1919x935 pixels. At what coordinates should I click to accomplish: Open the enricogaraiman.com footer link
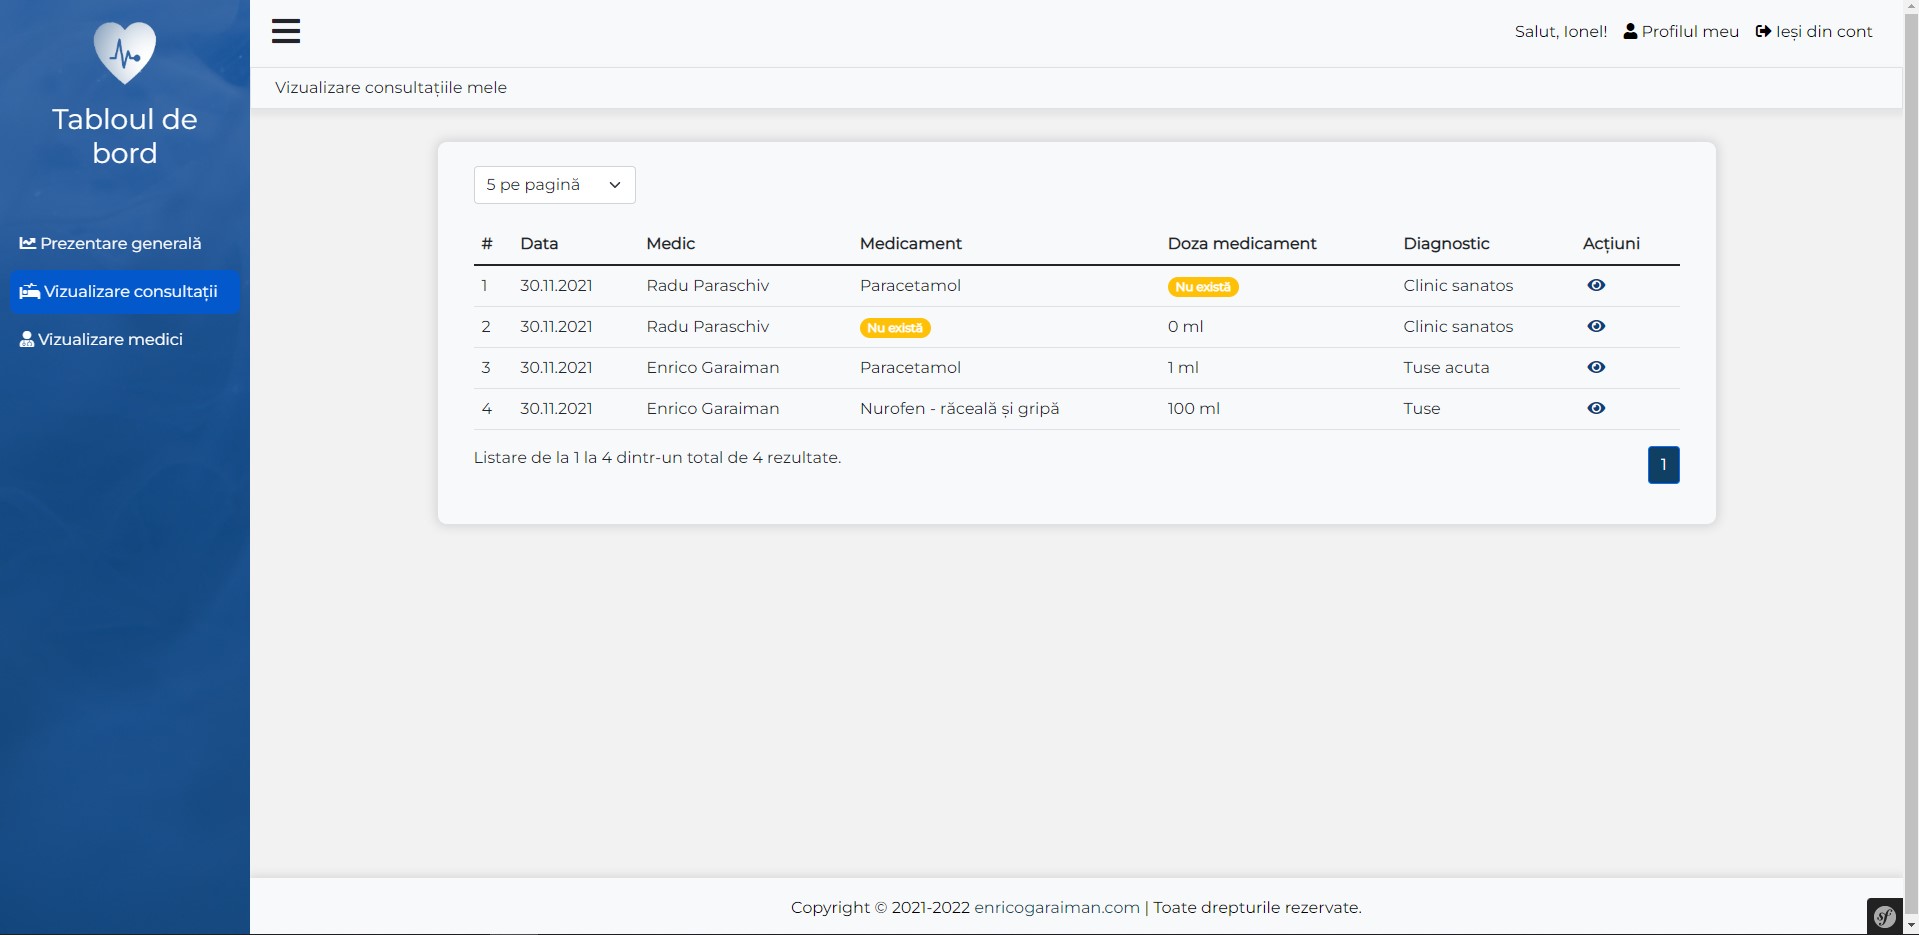(1056, 907)
